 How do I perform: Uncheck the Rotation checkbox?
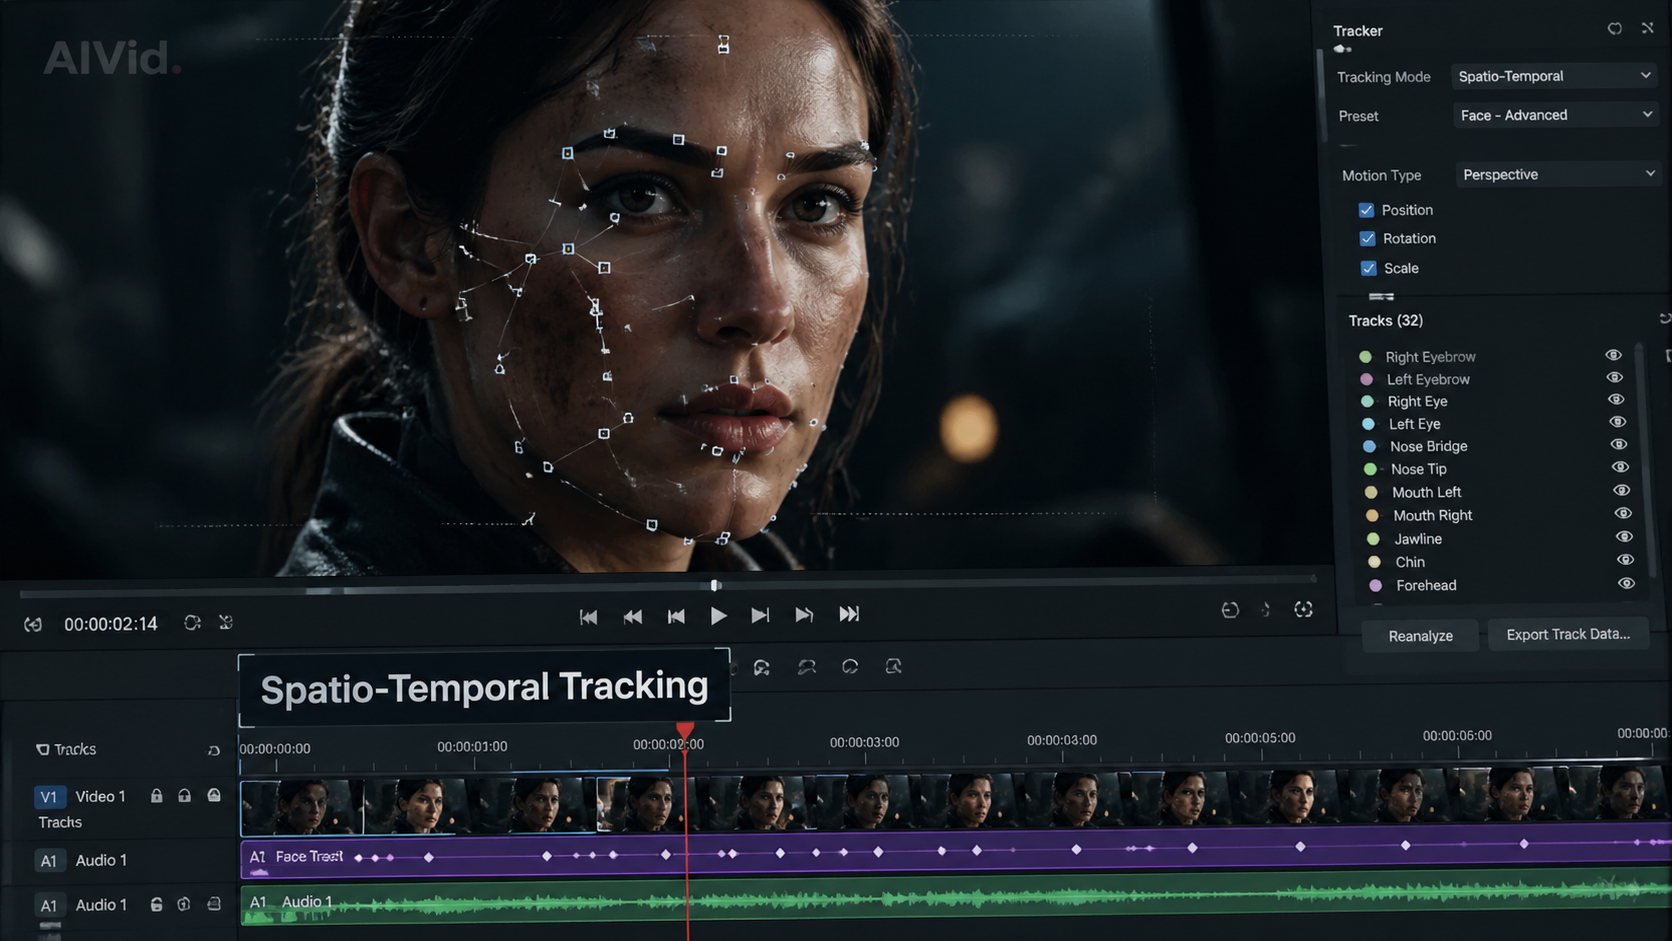click(x=1367, y=238)
